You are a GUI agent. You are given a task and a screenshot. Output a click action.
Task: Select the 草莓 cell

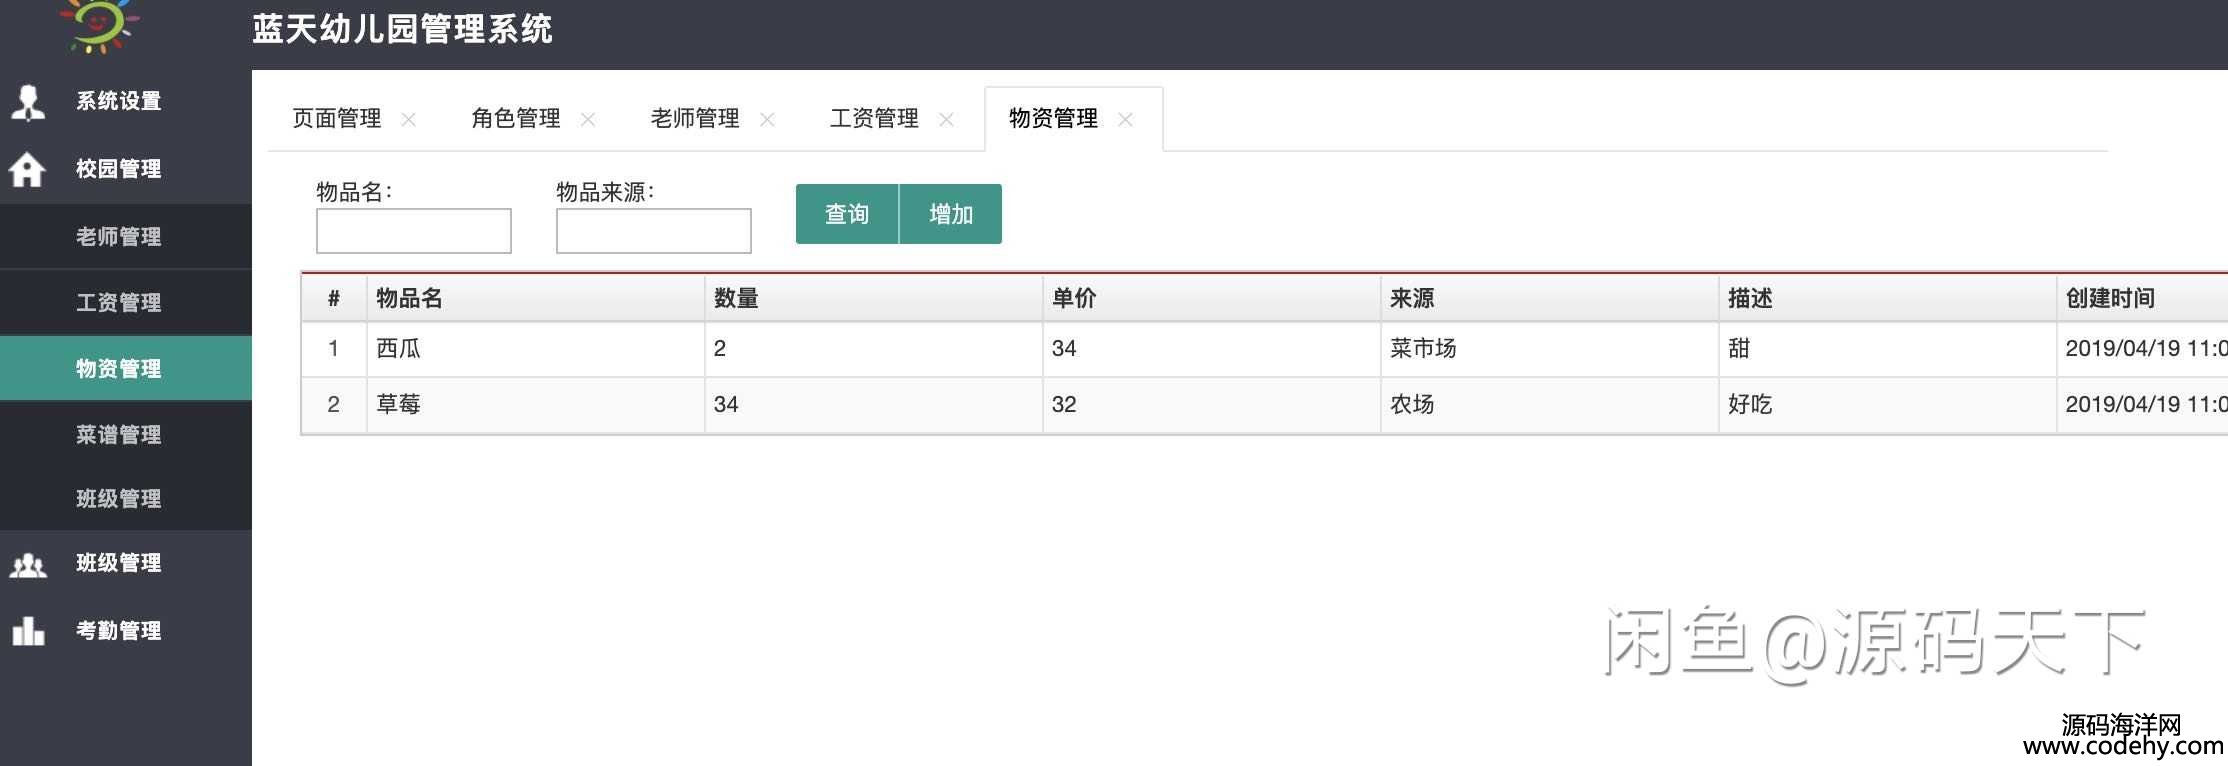coord(536,405)
